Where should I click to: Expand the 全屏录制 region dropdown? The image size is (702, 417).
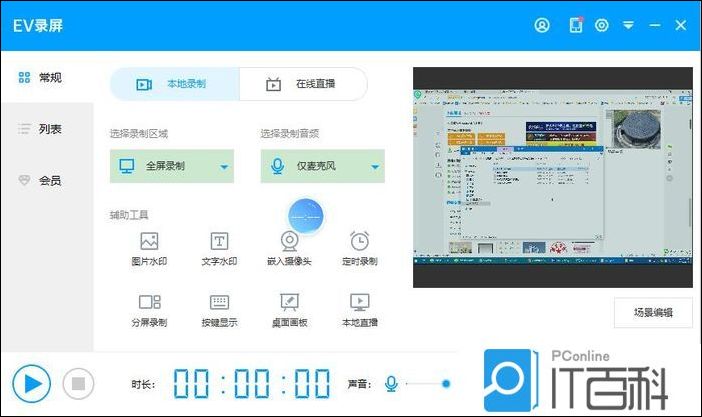click(172, 166)
